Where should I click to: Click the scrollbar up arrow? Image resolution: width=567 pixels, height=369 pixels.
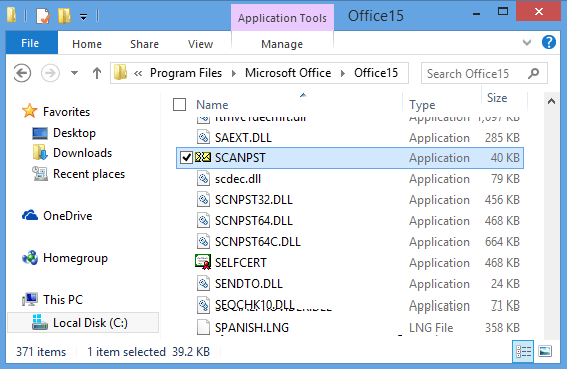click(x=551, y=101)
